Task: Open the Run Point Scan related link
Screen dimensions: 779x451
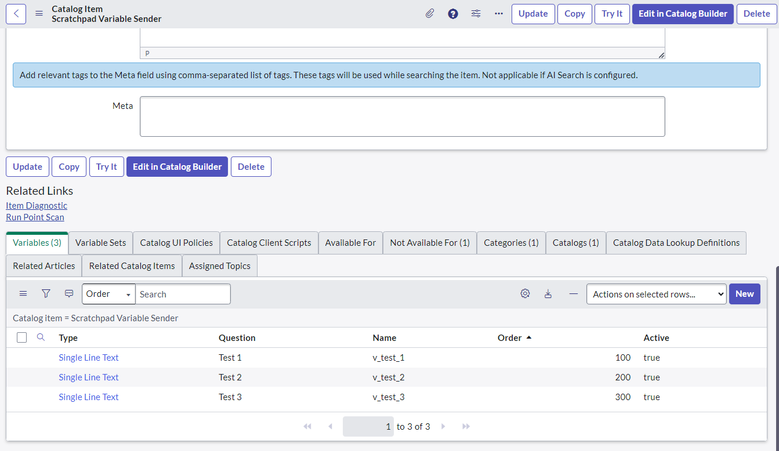Action: [x=35, y=217]
